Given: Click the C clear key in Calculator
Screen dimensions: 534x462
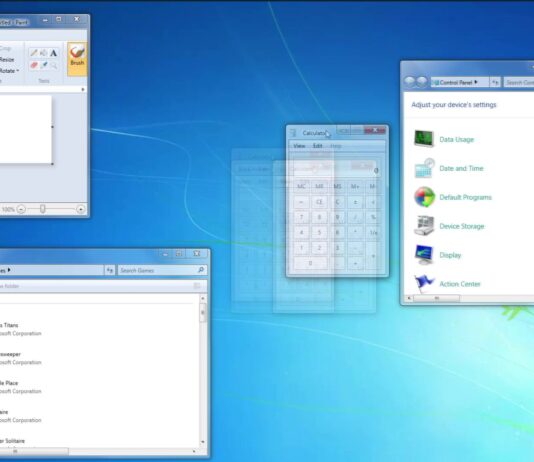Looking at the screenshot, I should (337, 202).
